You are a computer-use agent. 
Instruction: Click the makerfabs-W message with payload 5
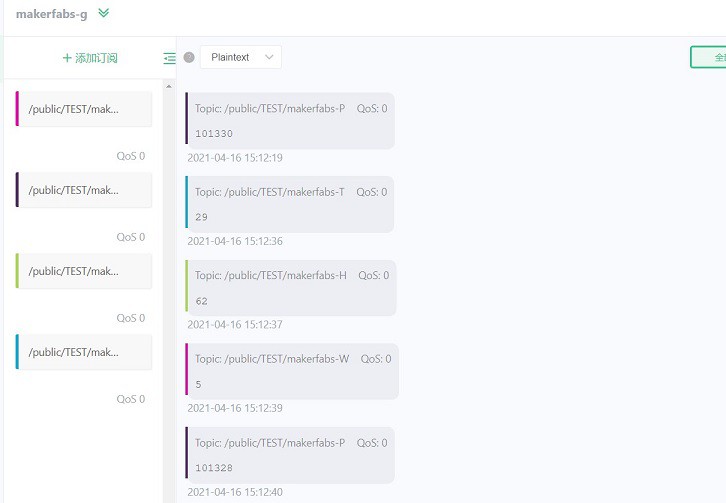(292, 371)
